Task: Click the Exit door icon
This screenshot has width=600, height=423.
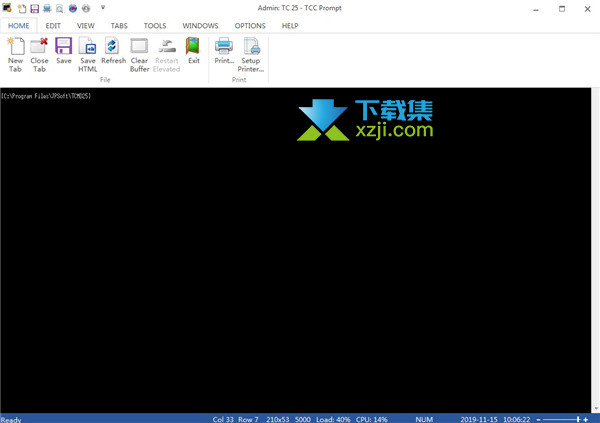Action: [x=193, y=52]
